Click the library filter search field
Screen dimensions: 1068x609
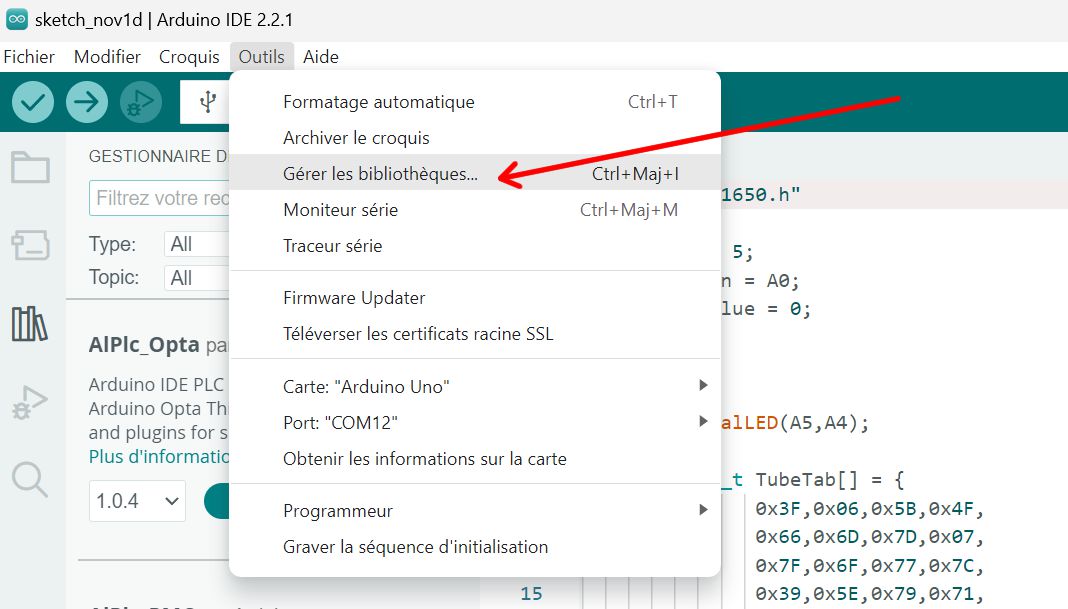coord(159,198)
